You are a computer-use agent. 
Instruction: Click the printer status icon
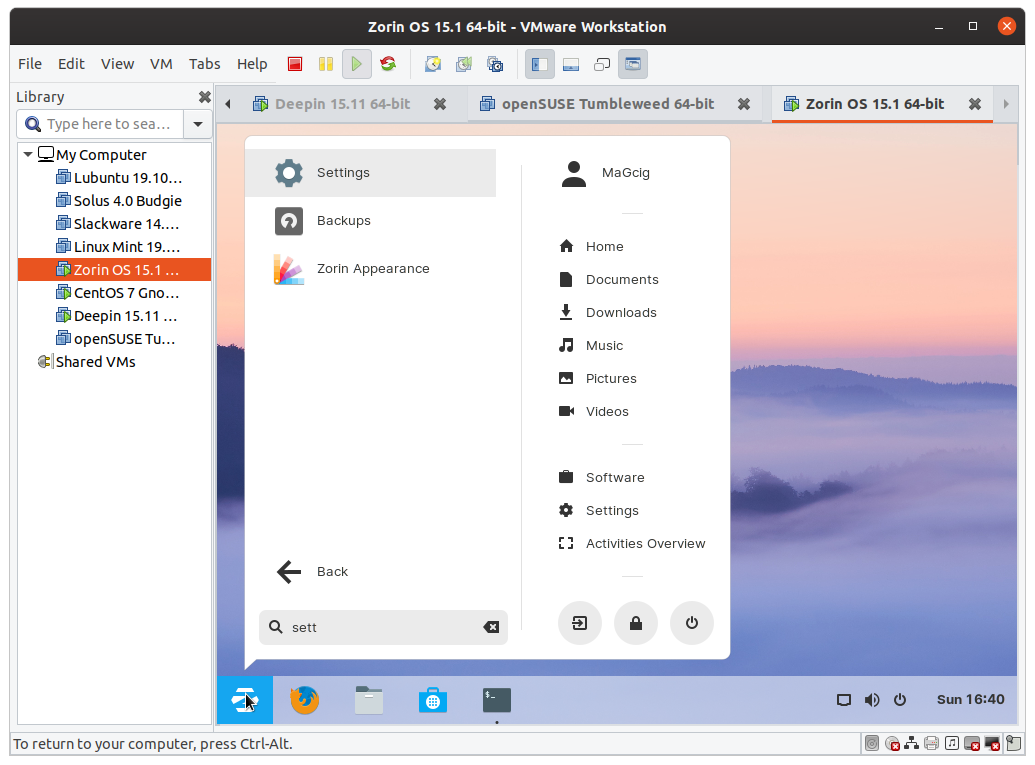pos(931,744)
